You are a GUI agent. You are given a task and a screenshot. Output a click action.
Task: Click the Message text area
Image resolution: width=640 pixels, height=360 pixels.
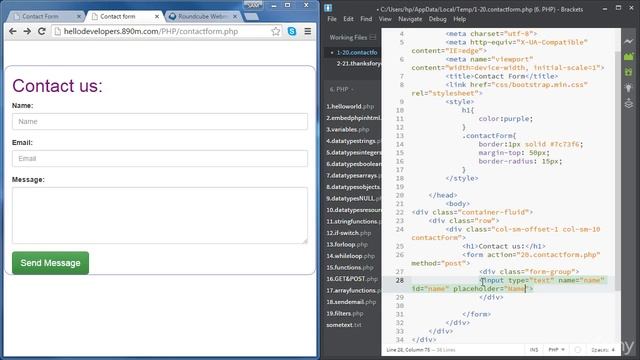(x=160, y=216)
